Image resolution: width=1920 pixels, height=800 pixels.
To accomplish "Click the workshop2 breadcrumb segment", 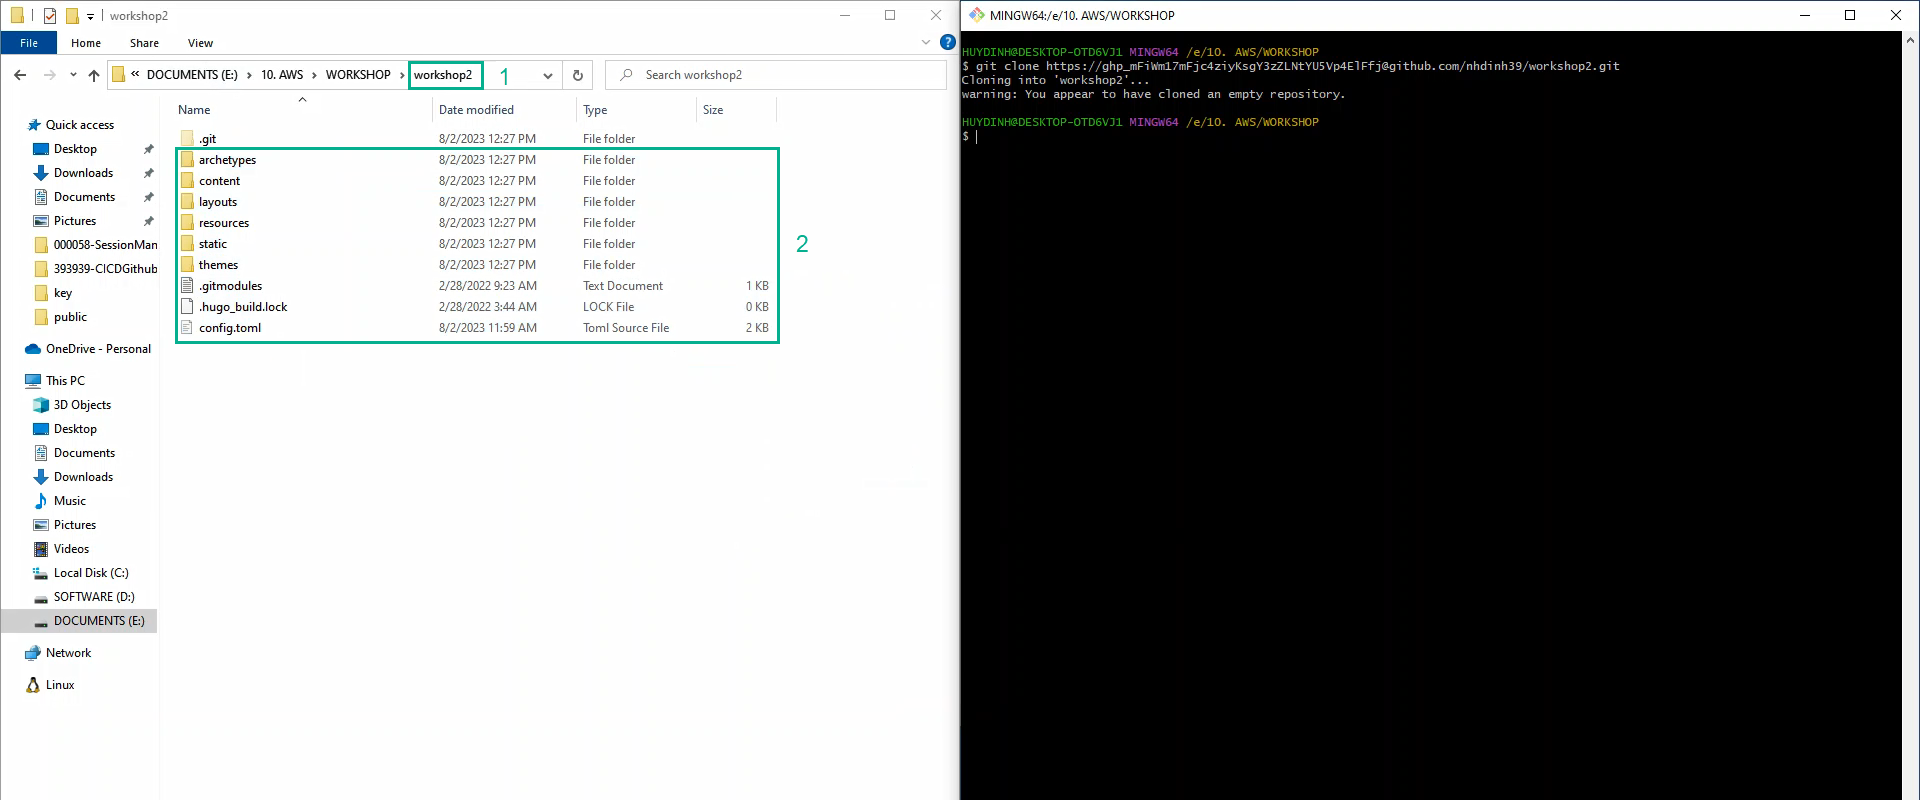I will 443,75.
